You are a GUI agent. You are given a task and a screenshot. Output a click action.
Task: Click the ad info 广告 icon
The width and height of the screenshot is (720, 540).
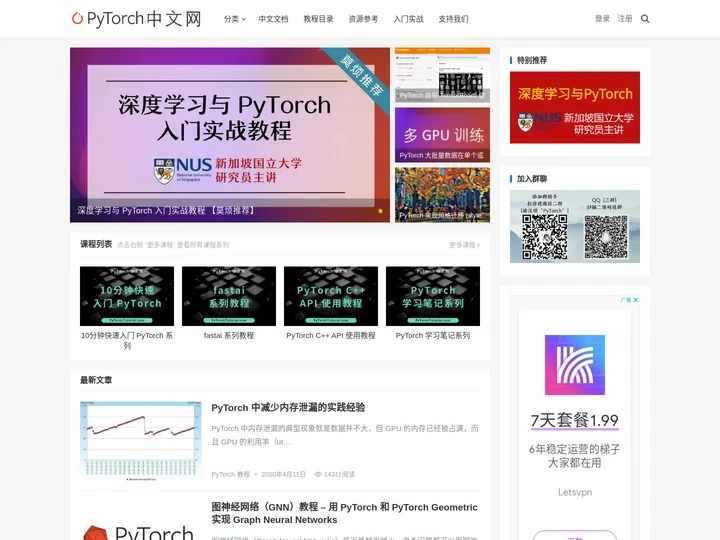pyautogui.click(x=626, y=299)
